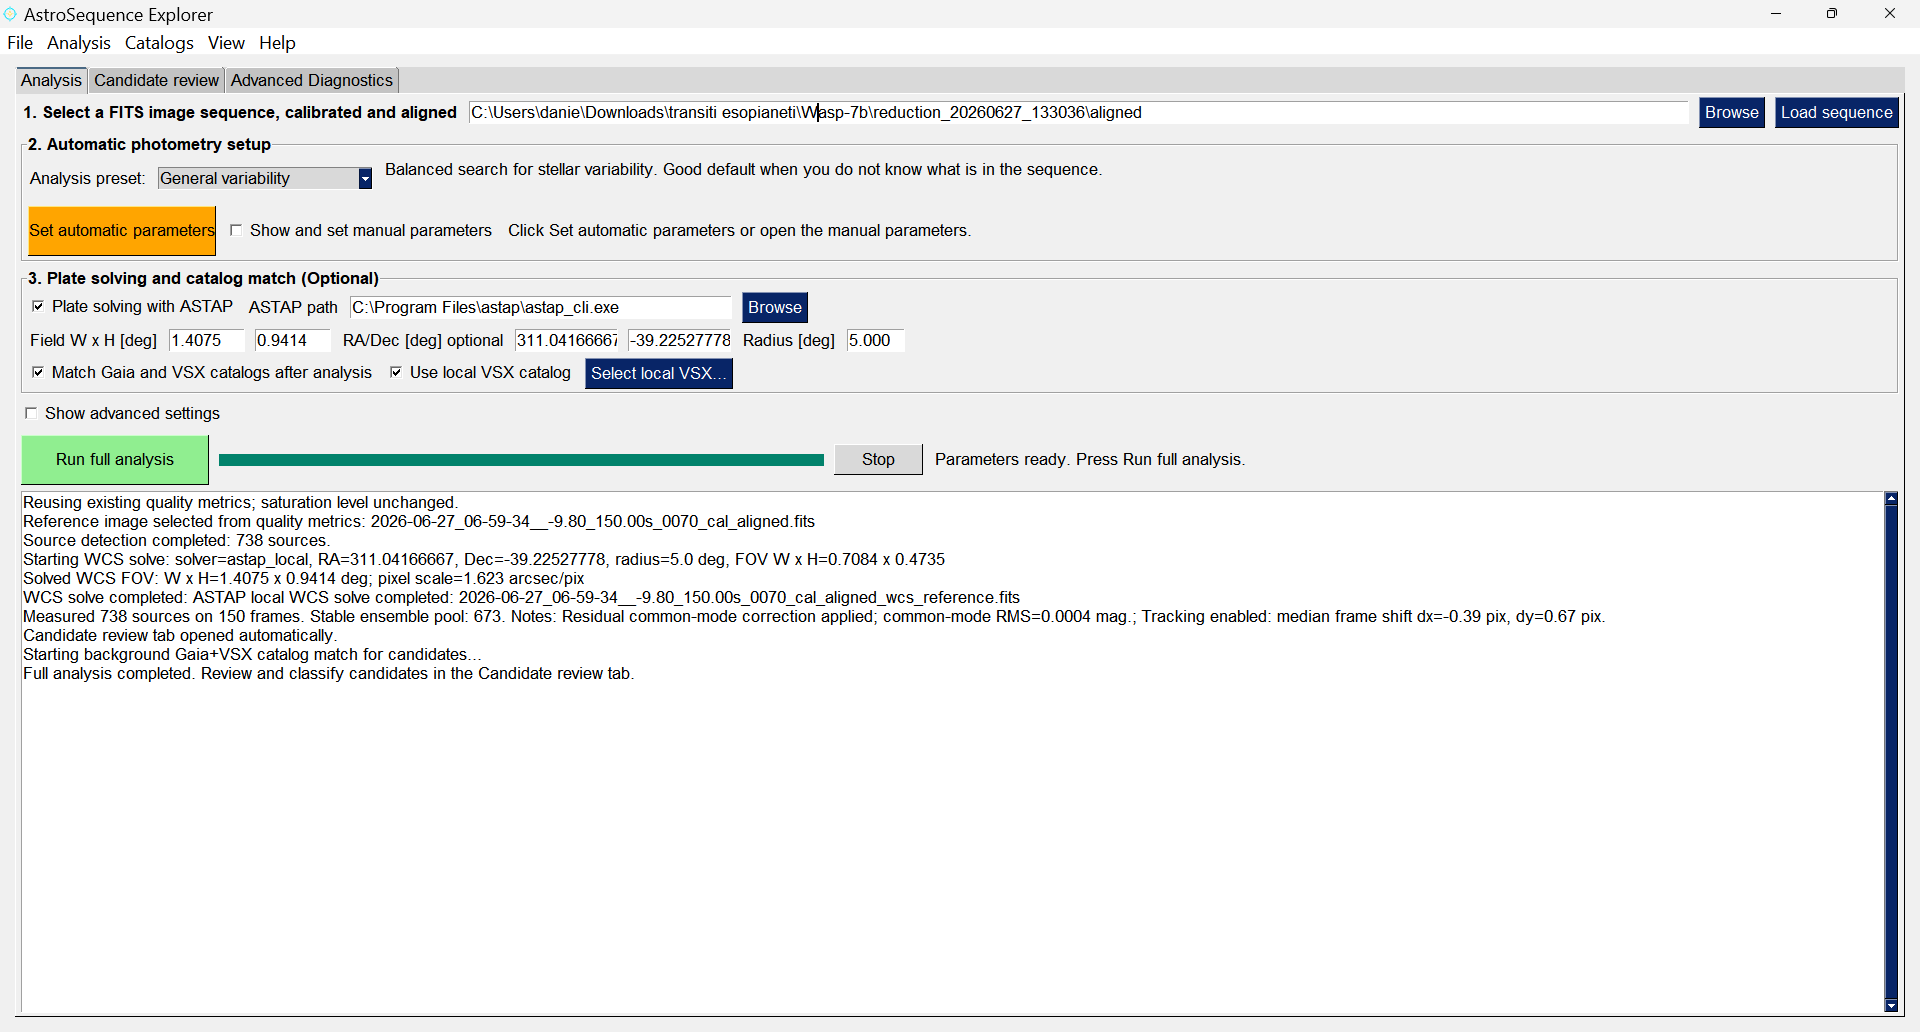The width and height of the screenshot is (1920, 1032).
Task: Click Set automatic parameters button
Action: tap(122, 230)
